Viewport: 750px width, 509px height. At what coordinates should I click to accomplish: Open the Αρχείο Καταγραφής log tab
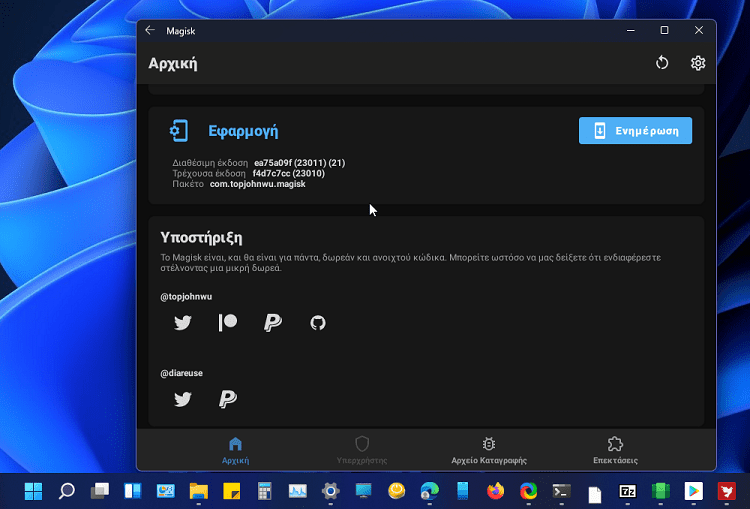click(489, 450)
